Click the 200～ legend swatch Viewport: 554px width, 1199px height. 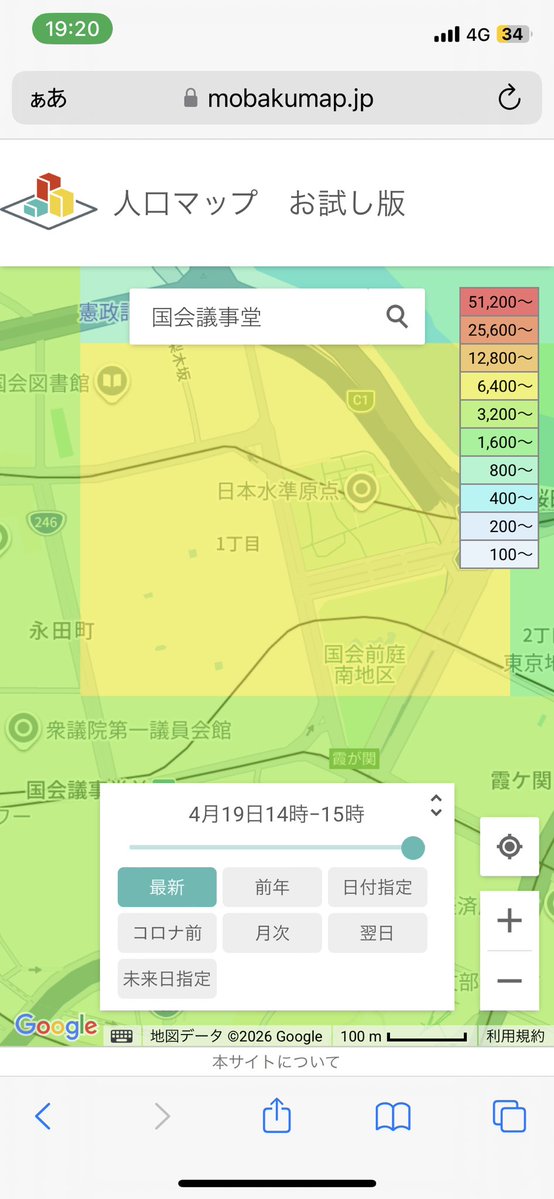click(499, 527)
